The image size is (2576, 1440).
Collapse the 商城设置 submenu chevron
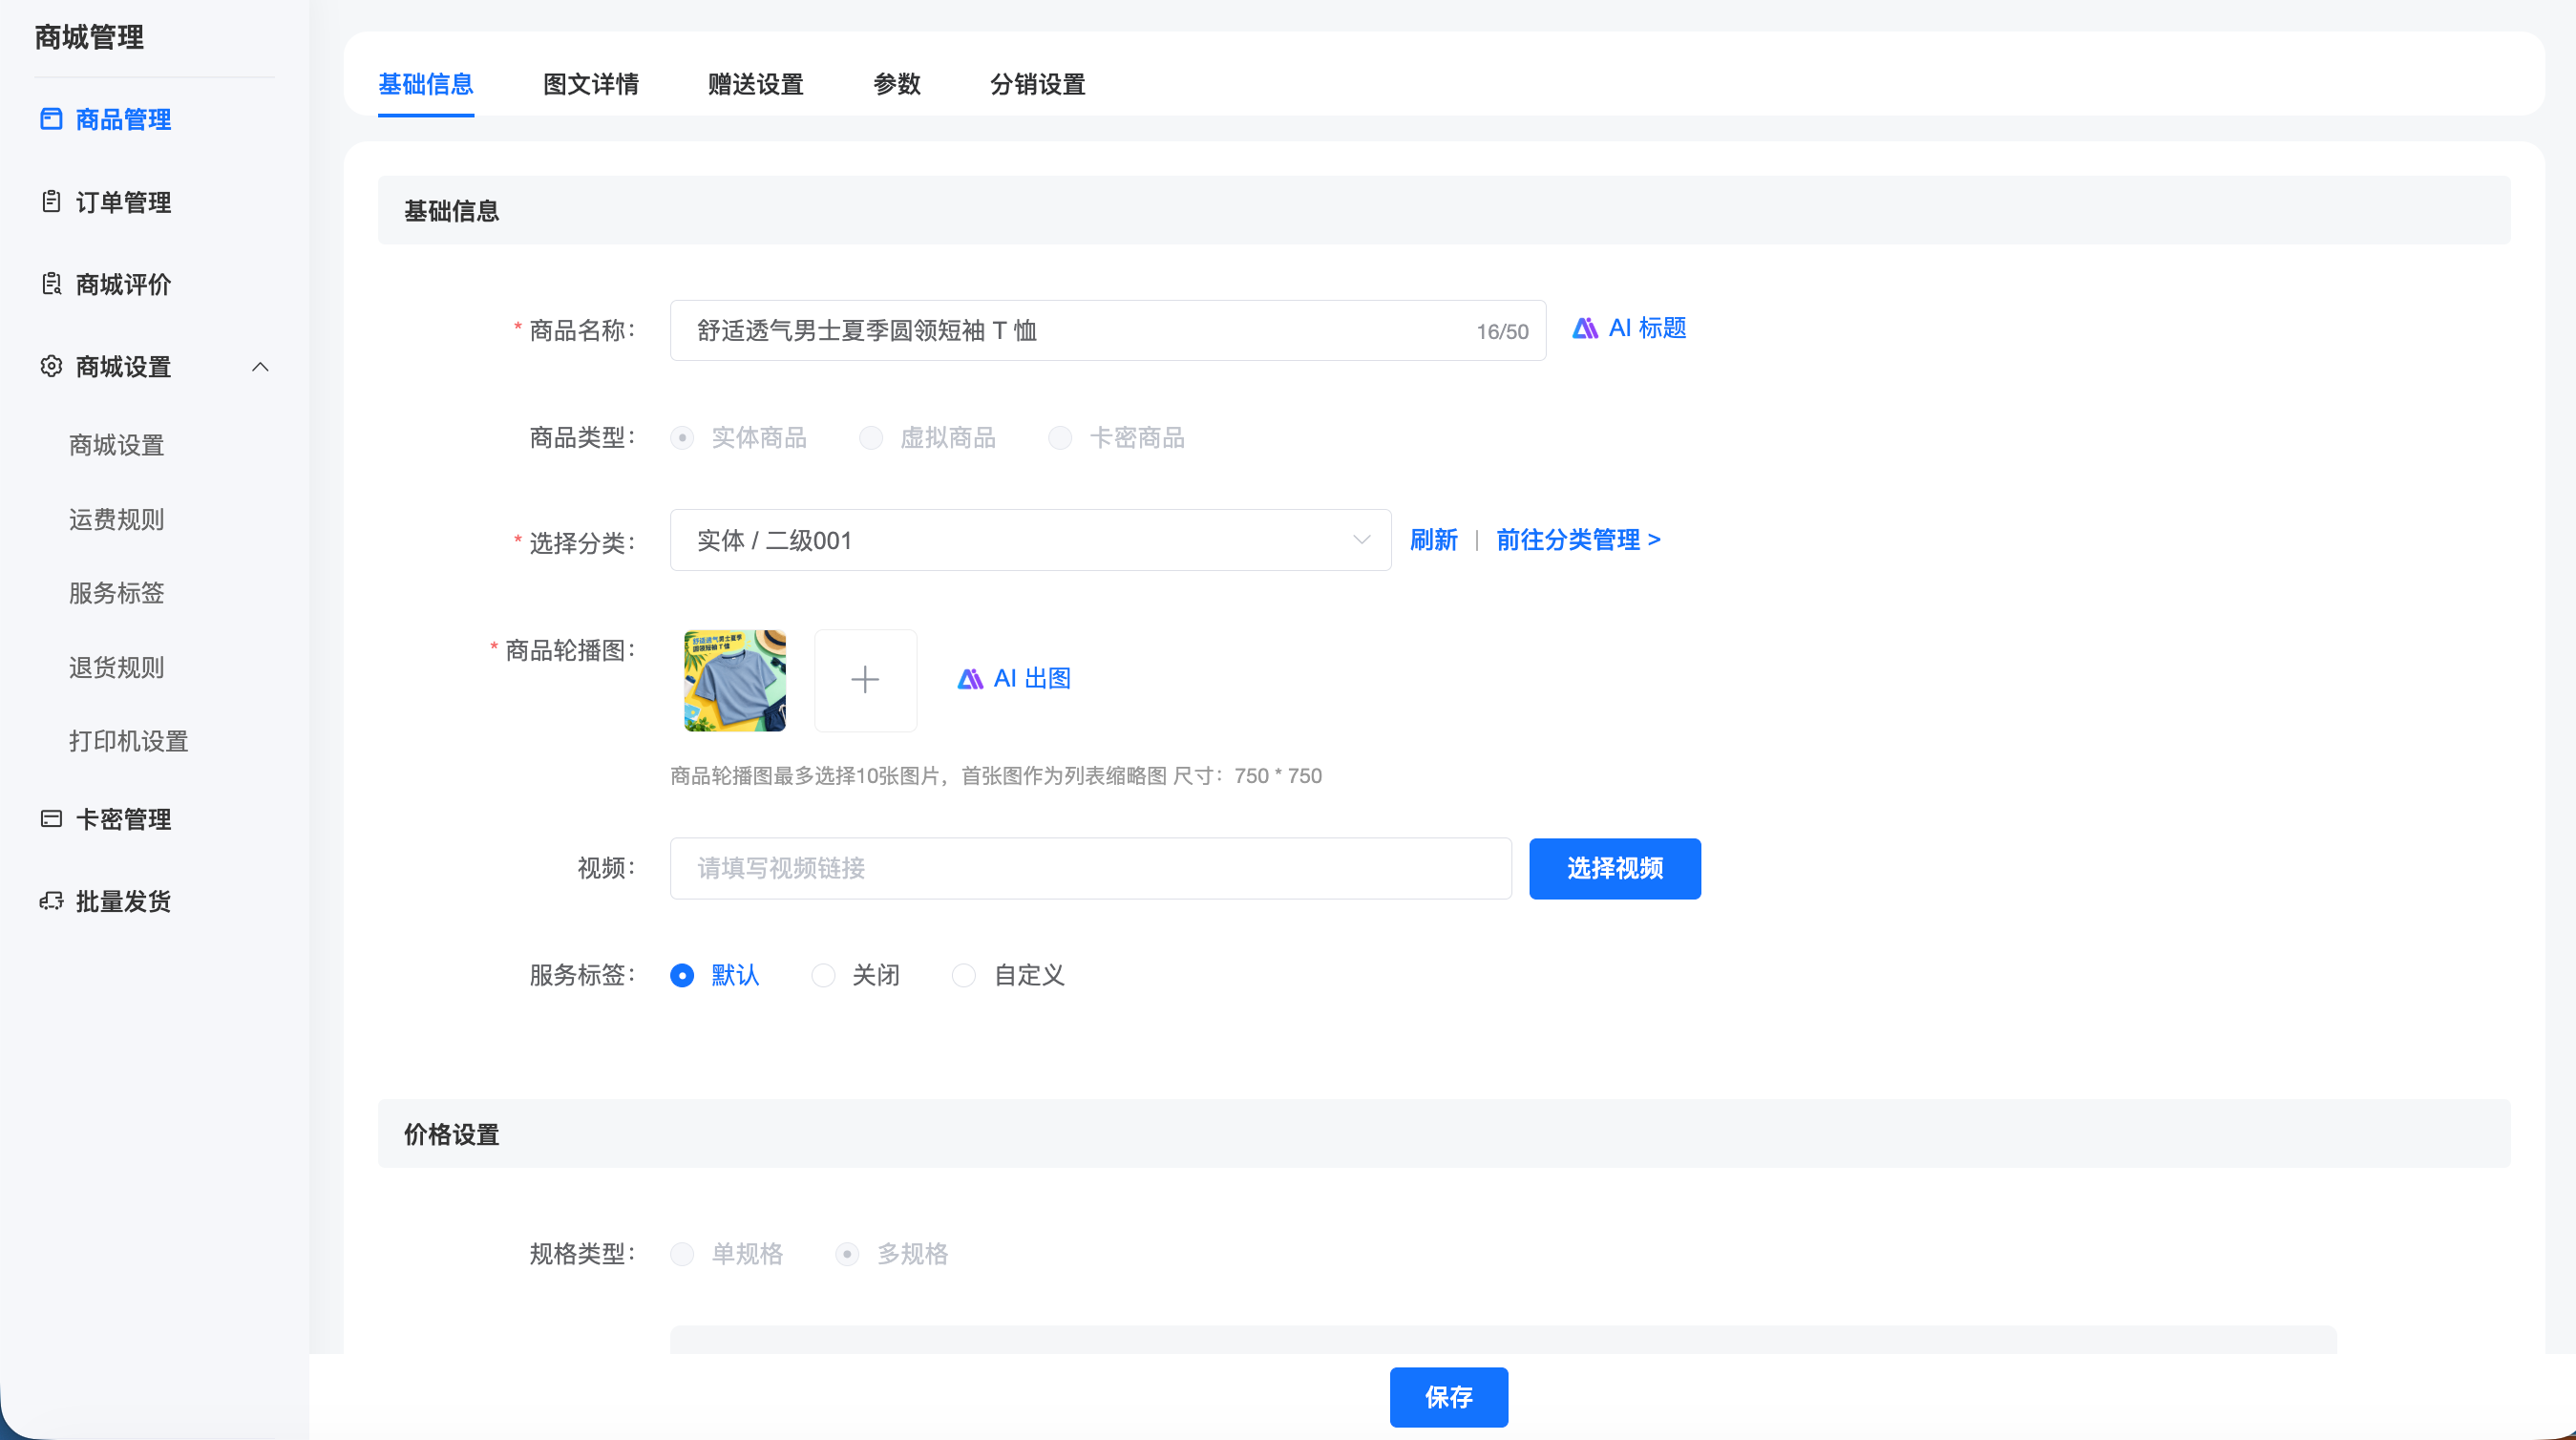tap(260, 367)
